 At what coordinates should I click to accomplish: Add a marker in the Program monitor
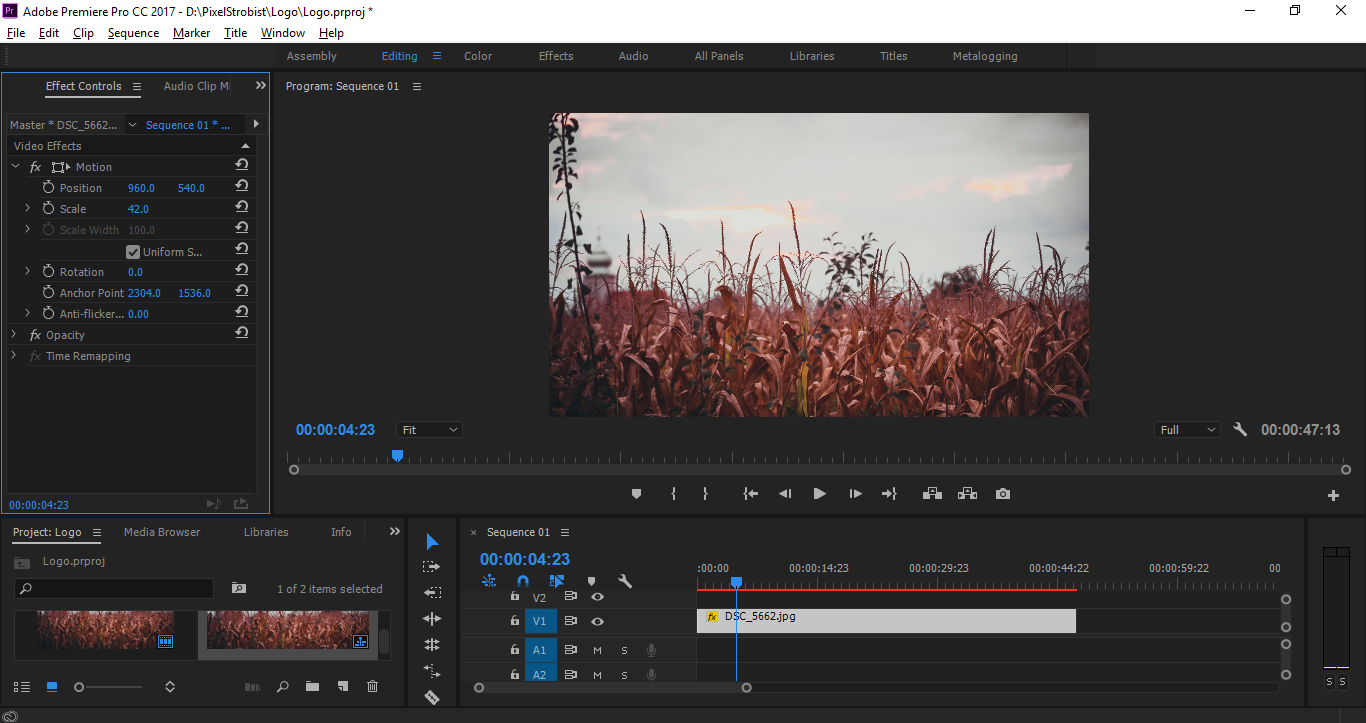click(x=637, y=493)
